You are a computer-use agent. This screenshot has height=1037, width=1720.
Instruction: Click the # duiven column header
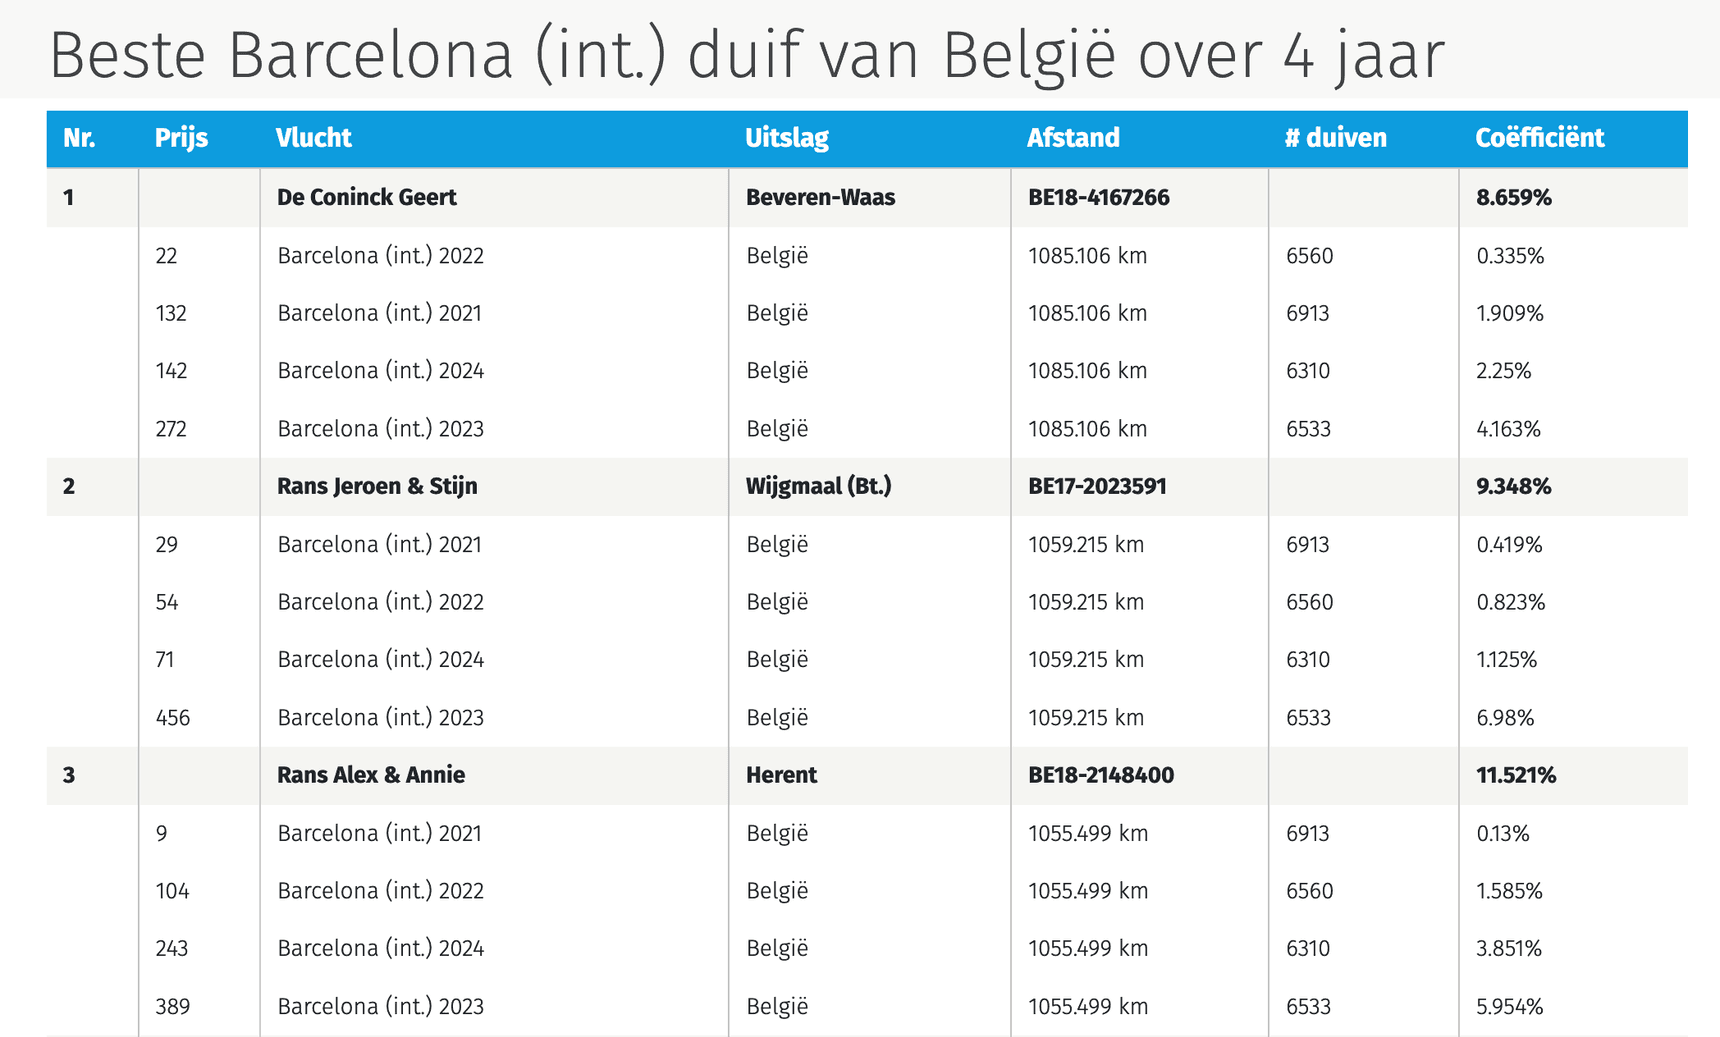point(1335,138)
